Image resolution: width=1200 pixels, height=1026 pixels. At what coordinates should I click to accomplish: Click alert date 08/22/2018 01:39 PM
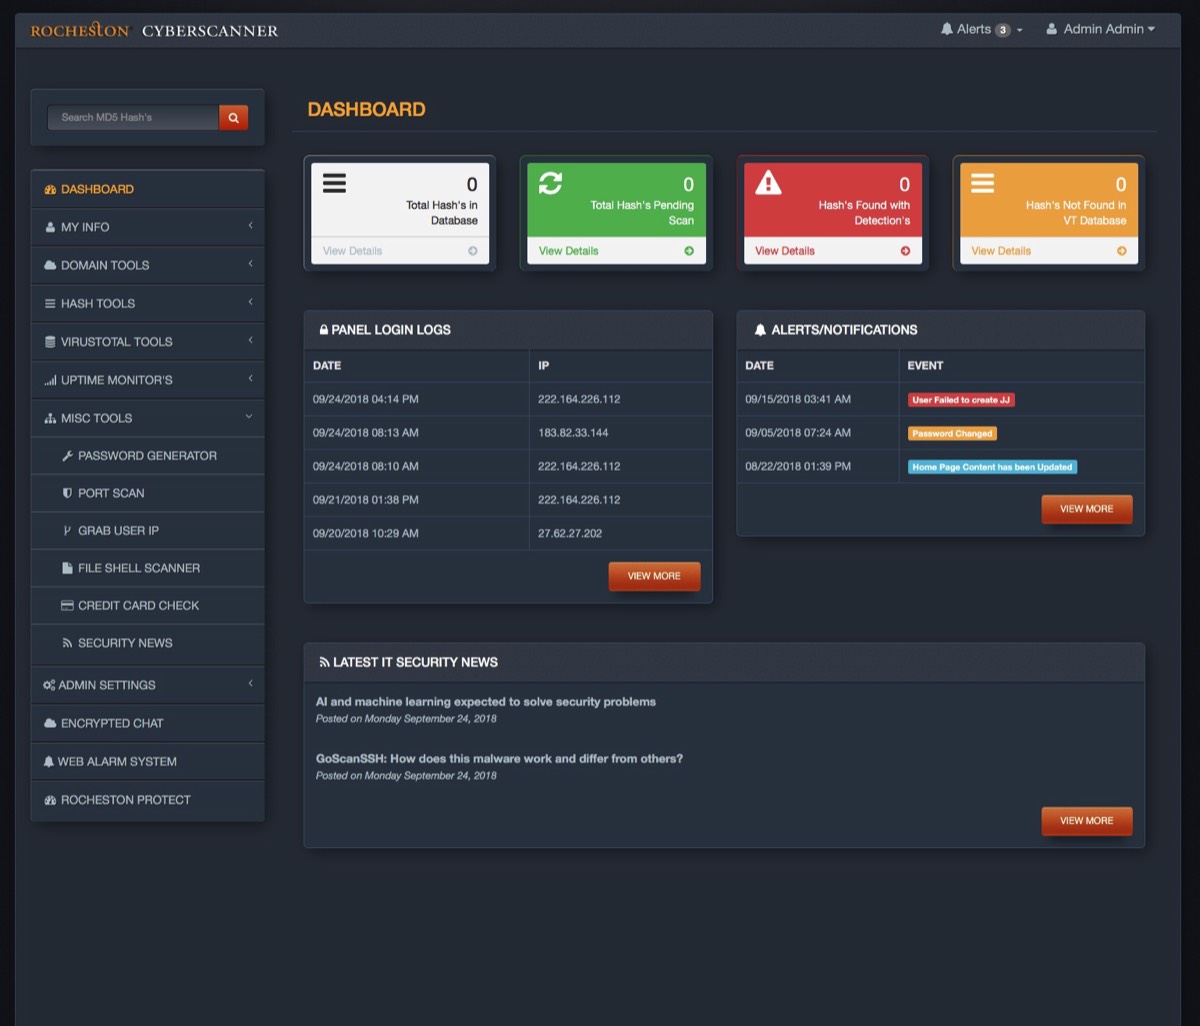pyautogui.click(x=798, y=467)
